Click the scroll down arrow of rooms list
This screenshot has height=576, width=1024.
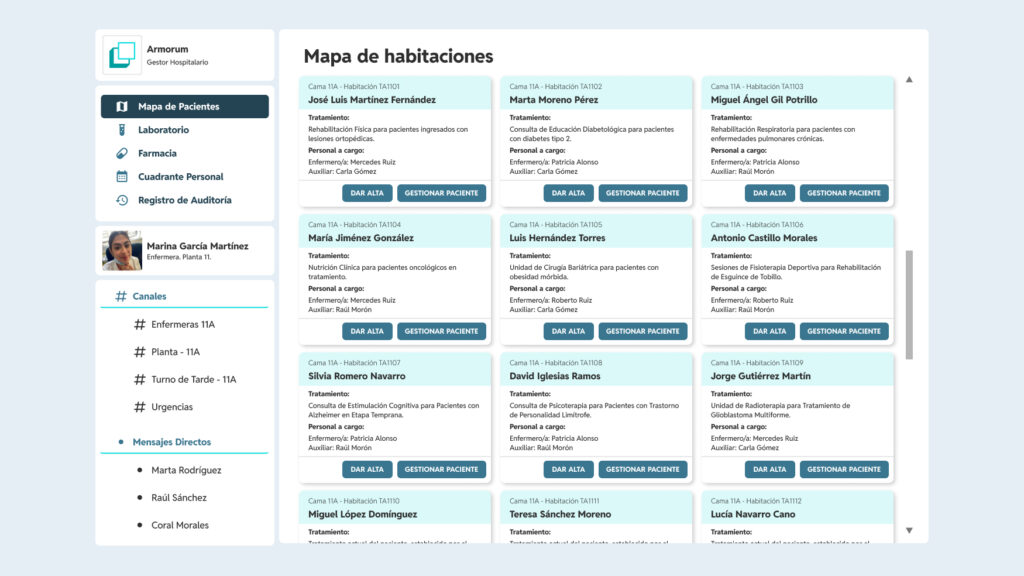(909, 530)
